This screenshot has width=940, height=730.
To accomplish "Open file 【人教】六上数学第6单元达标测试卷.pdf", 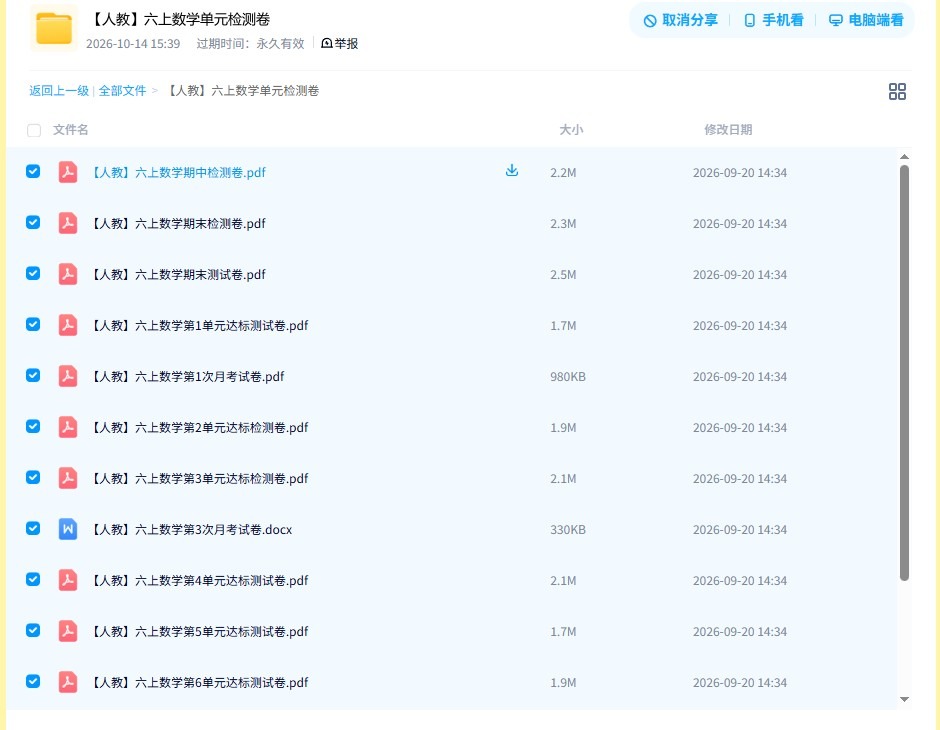I will (199, 682).
